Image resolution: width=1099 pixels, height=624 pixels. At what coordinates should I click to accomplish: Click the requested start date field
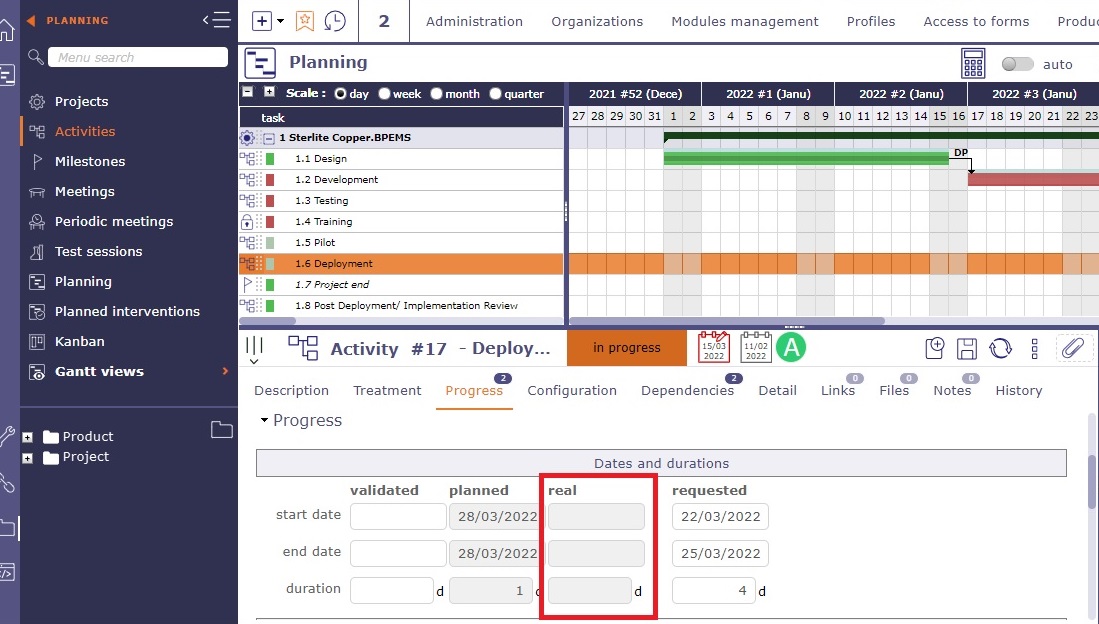720,517
